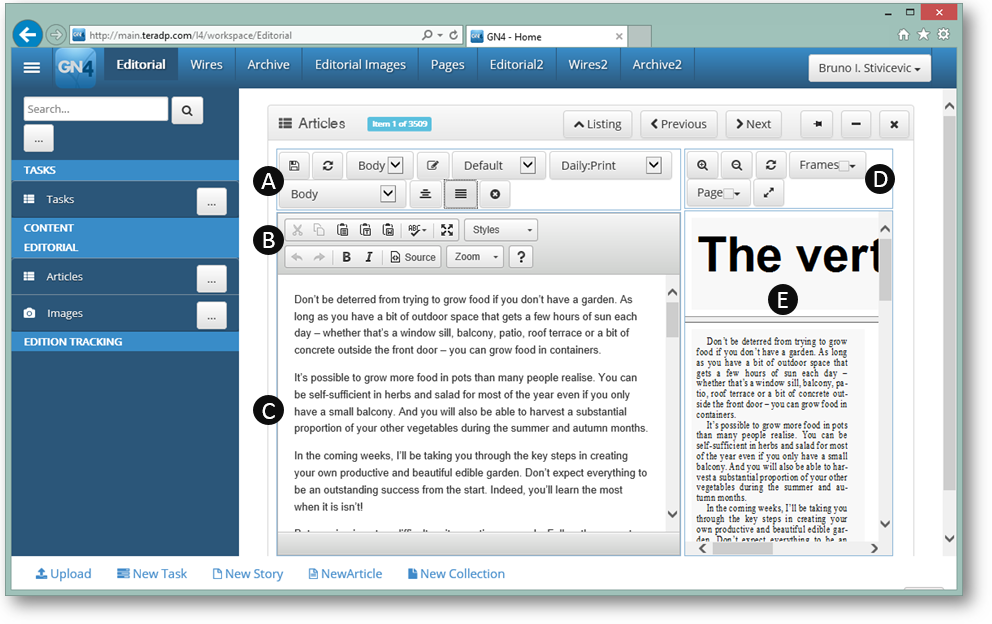Open the ABC spell check tool
The height and width of the screenshot is (624, 992).
tap(417, 230)
